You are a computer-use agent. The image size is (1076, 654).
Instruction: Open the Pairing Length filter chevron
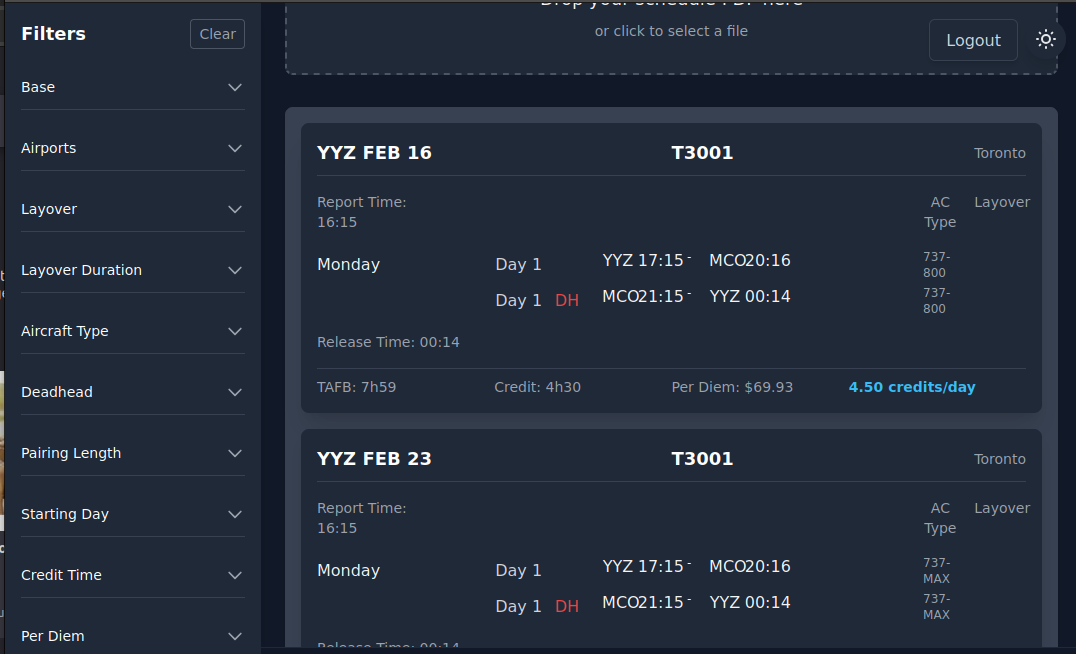pyautogui.click(x=235, y=453)
